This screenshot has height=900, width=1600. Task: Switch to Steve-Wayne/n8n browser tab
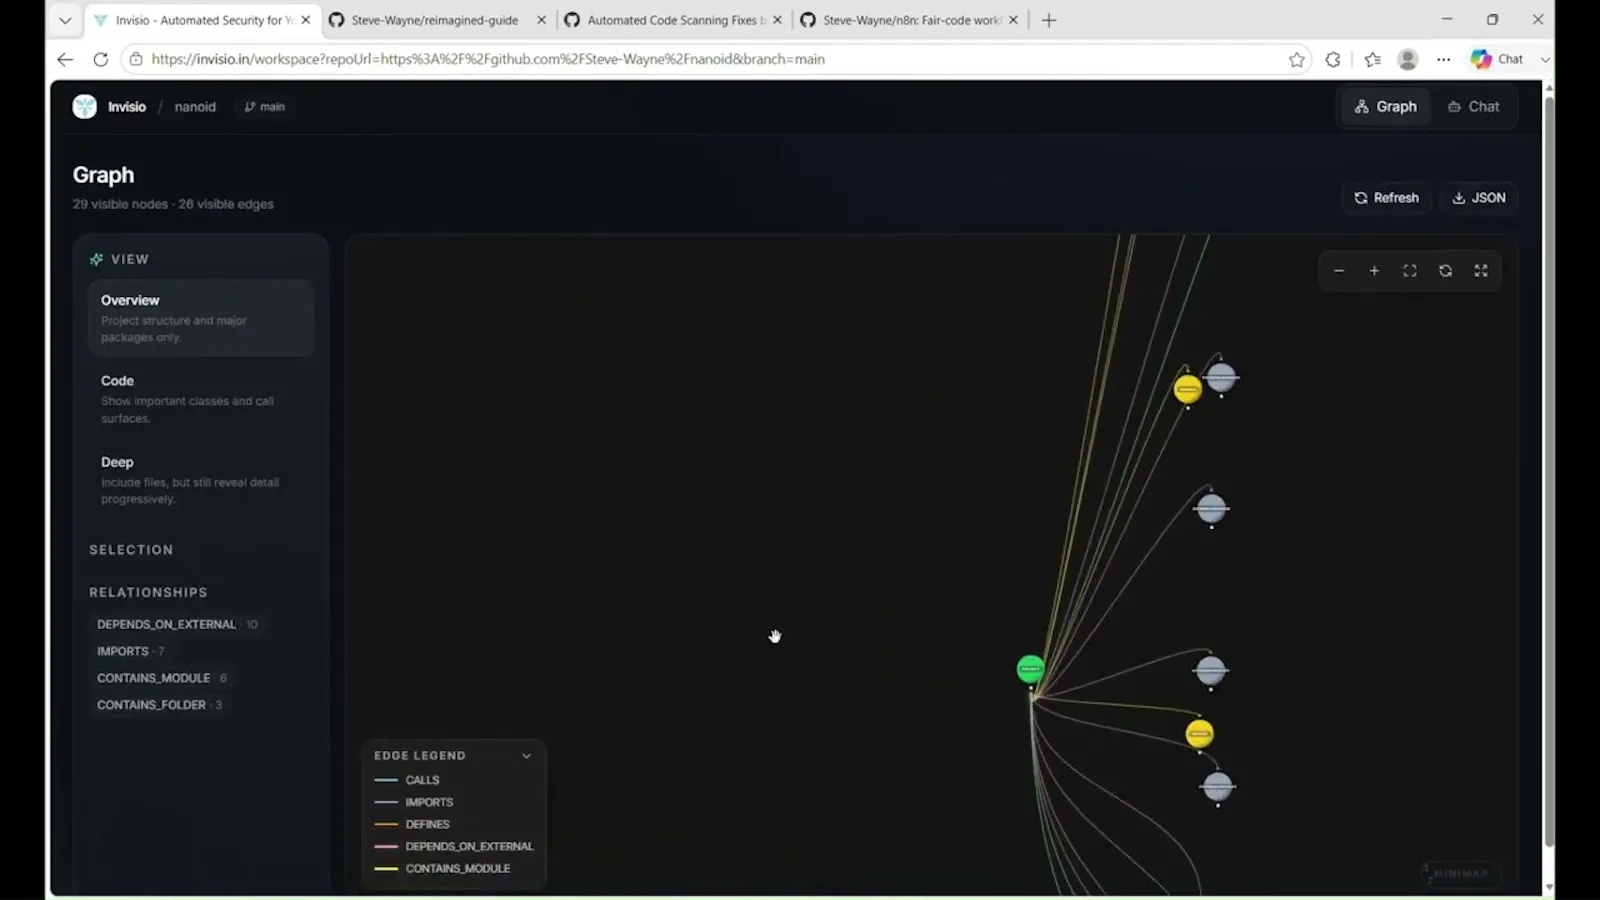tap(910, 20)
